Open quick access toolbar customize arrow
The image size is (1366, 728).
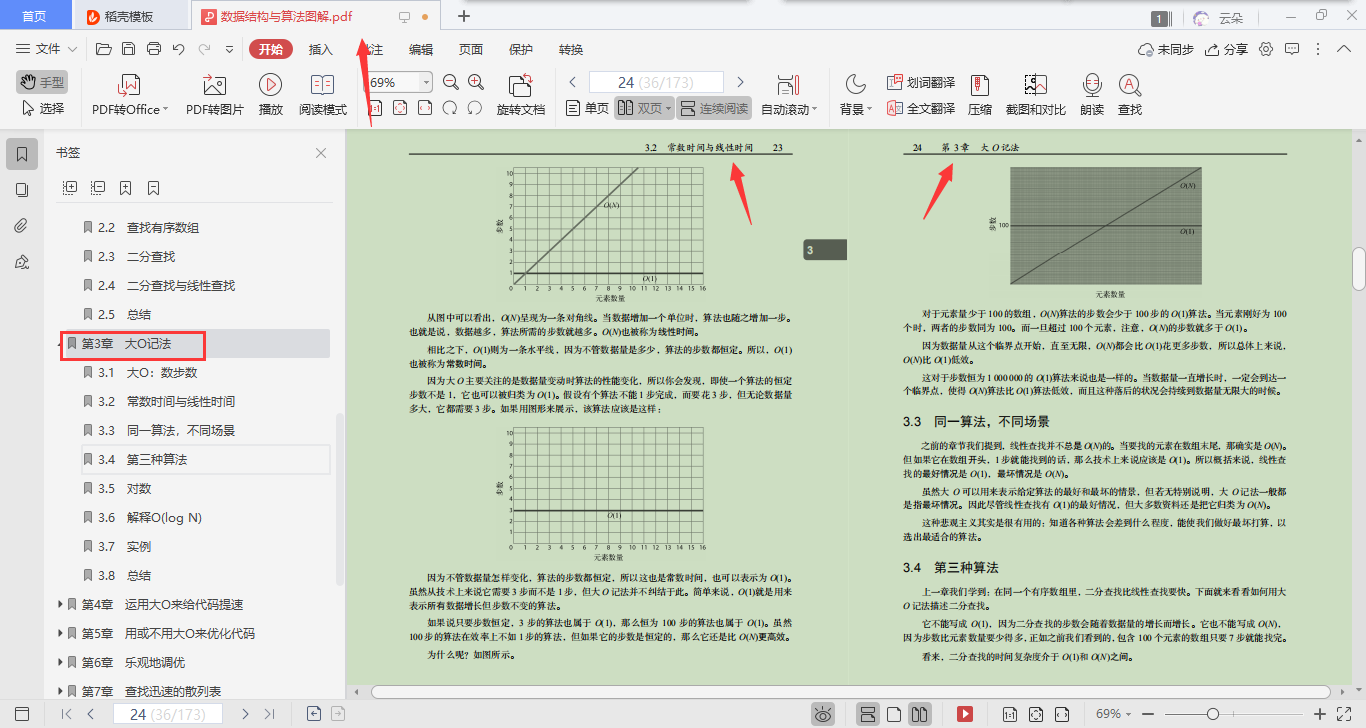pos(229,49)
